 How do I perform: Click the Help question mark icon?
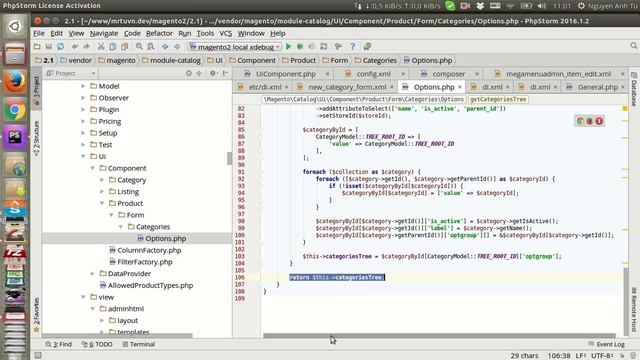pos(353,47)
